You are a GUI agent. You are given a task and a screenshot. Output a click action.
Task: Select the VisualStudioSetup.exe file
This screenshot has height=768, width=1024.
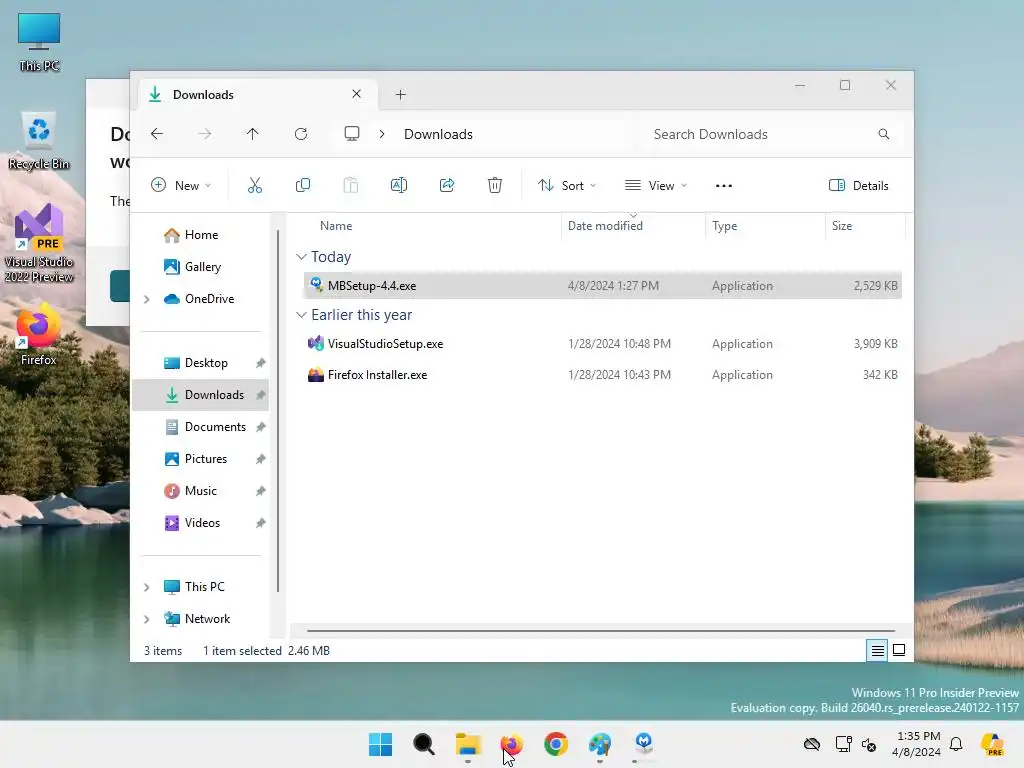click(x=602, y=344)
